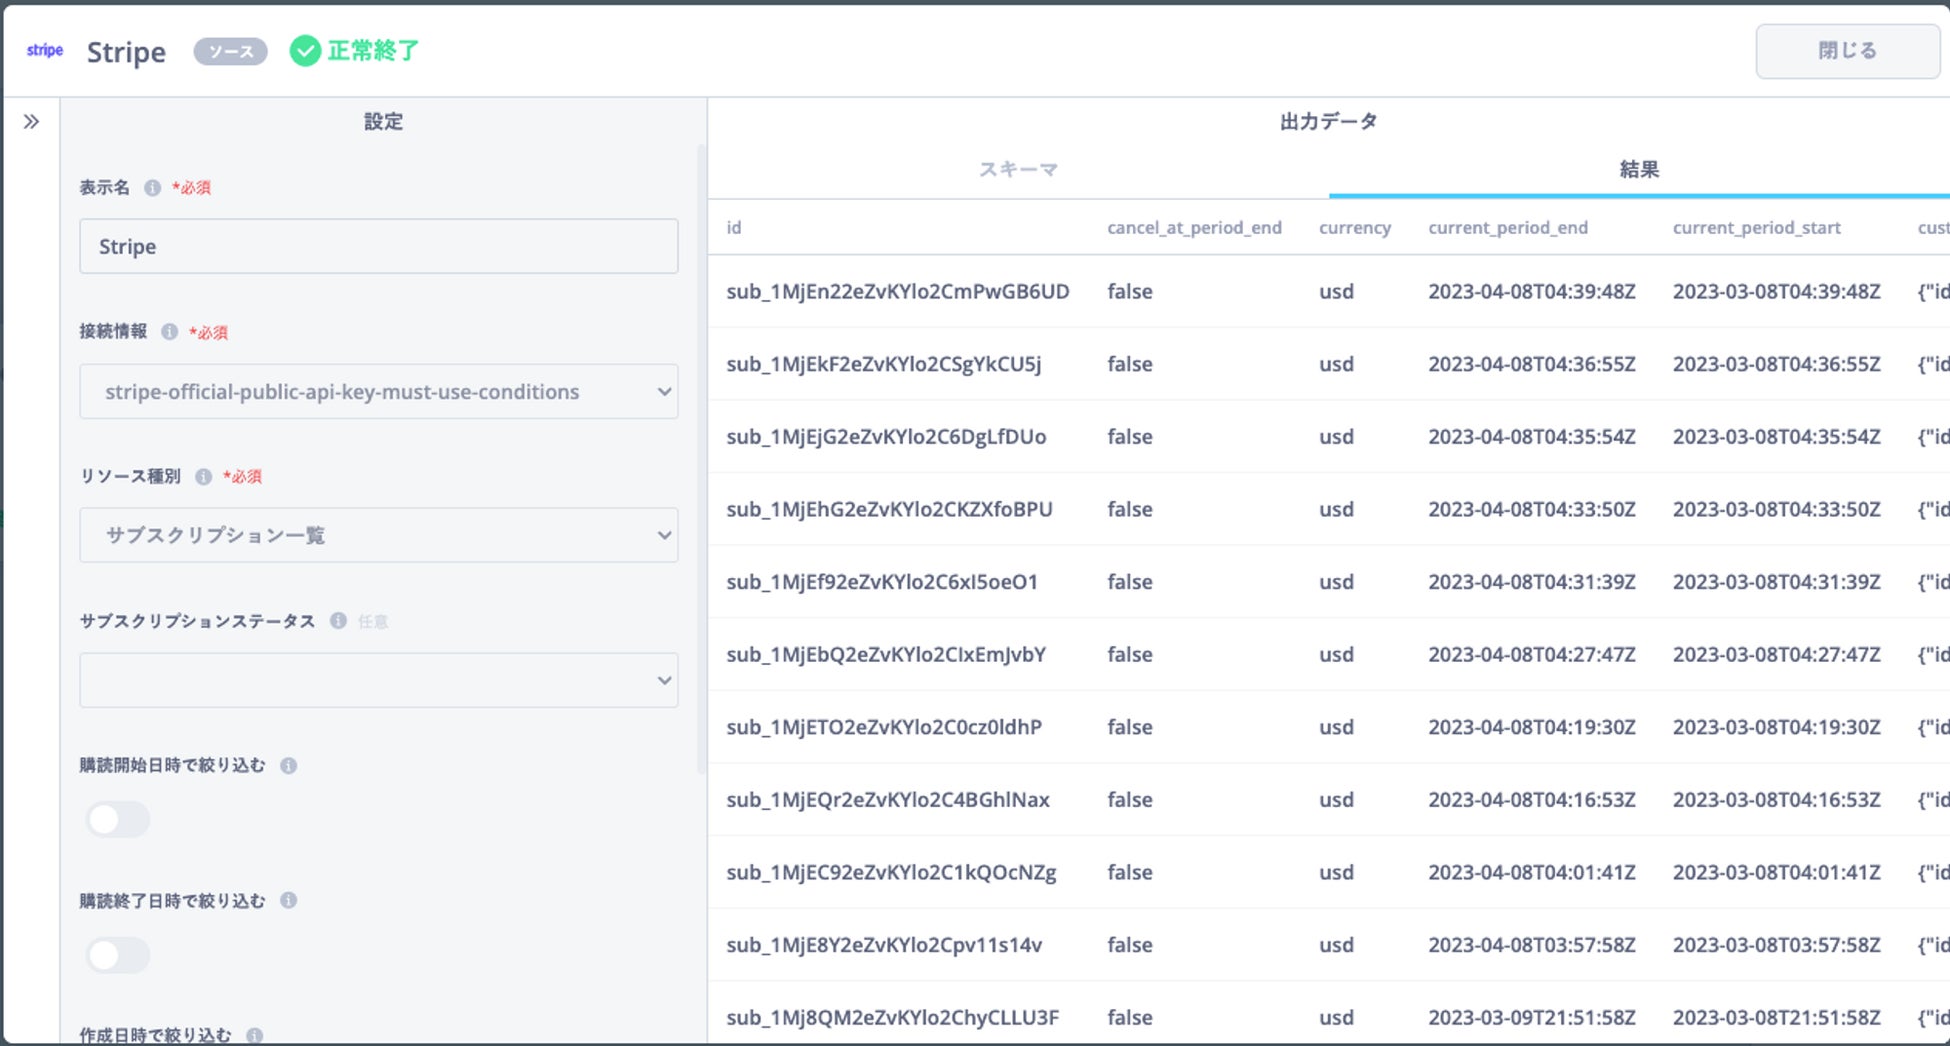Open info icon next to 作成日時で絞り込む
The height and width of the screenshot is (1046, 1950).
tap(255, 1035)
